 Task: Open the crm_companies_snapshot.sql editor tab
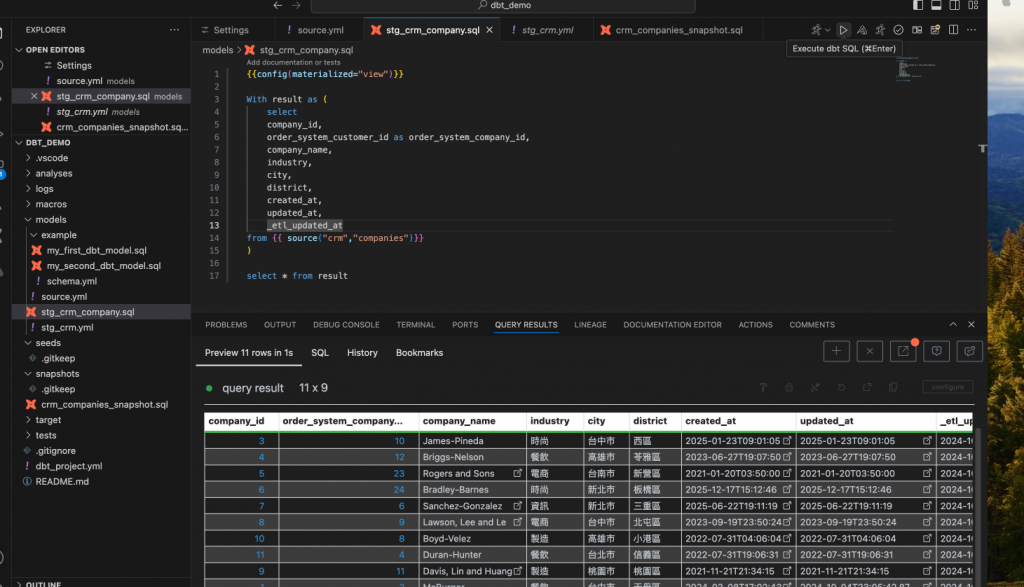(x=678, y=30)
